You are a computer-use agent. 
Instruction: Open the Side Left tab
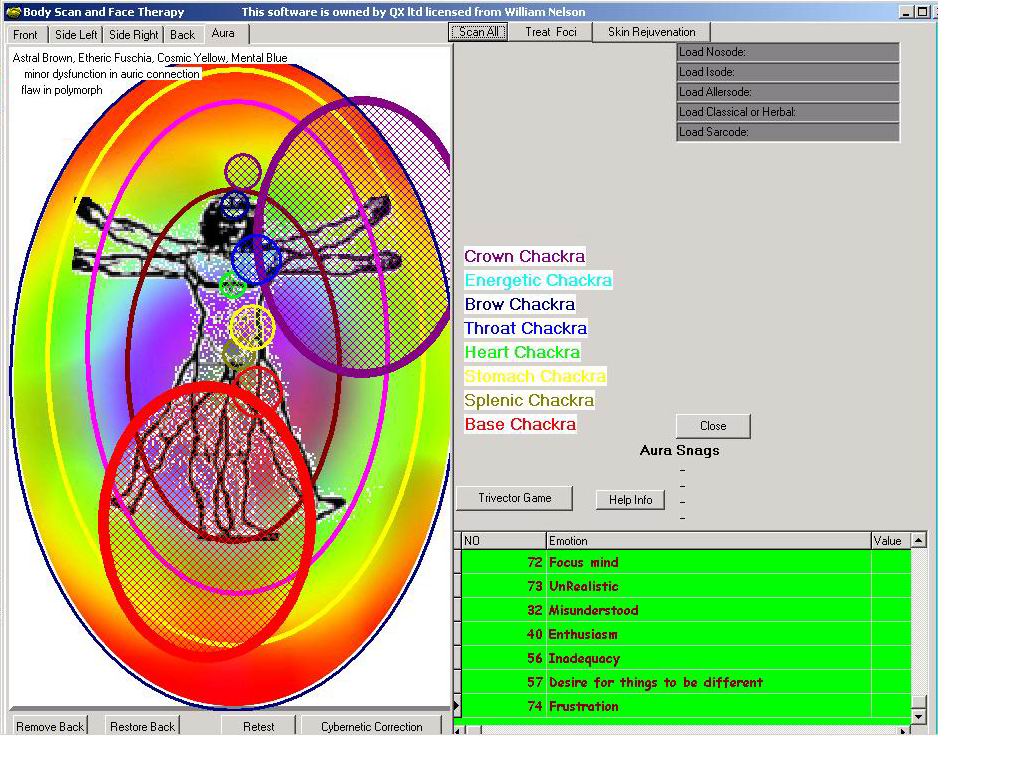click(76, 35)
